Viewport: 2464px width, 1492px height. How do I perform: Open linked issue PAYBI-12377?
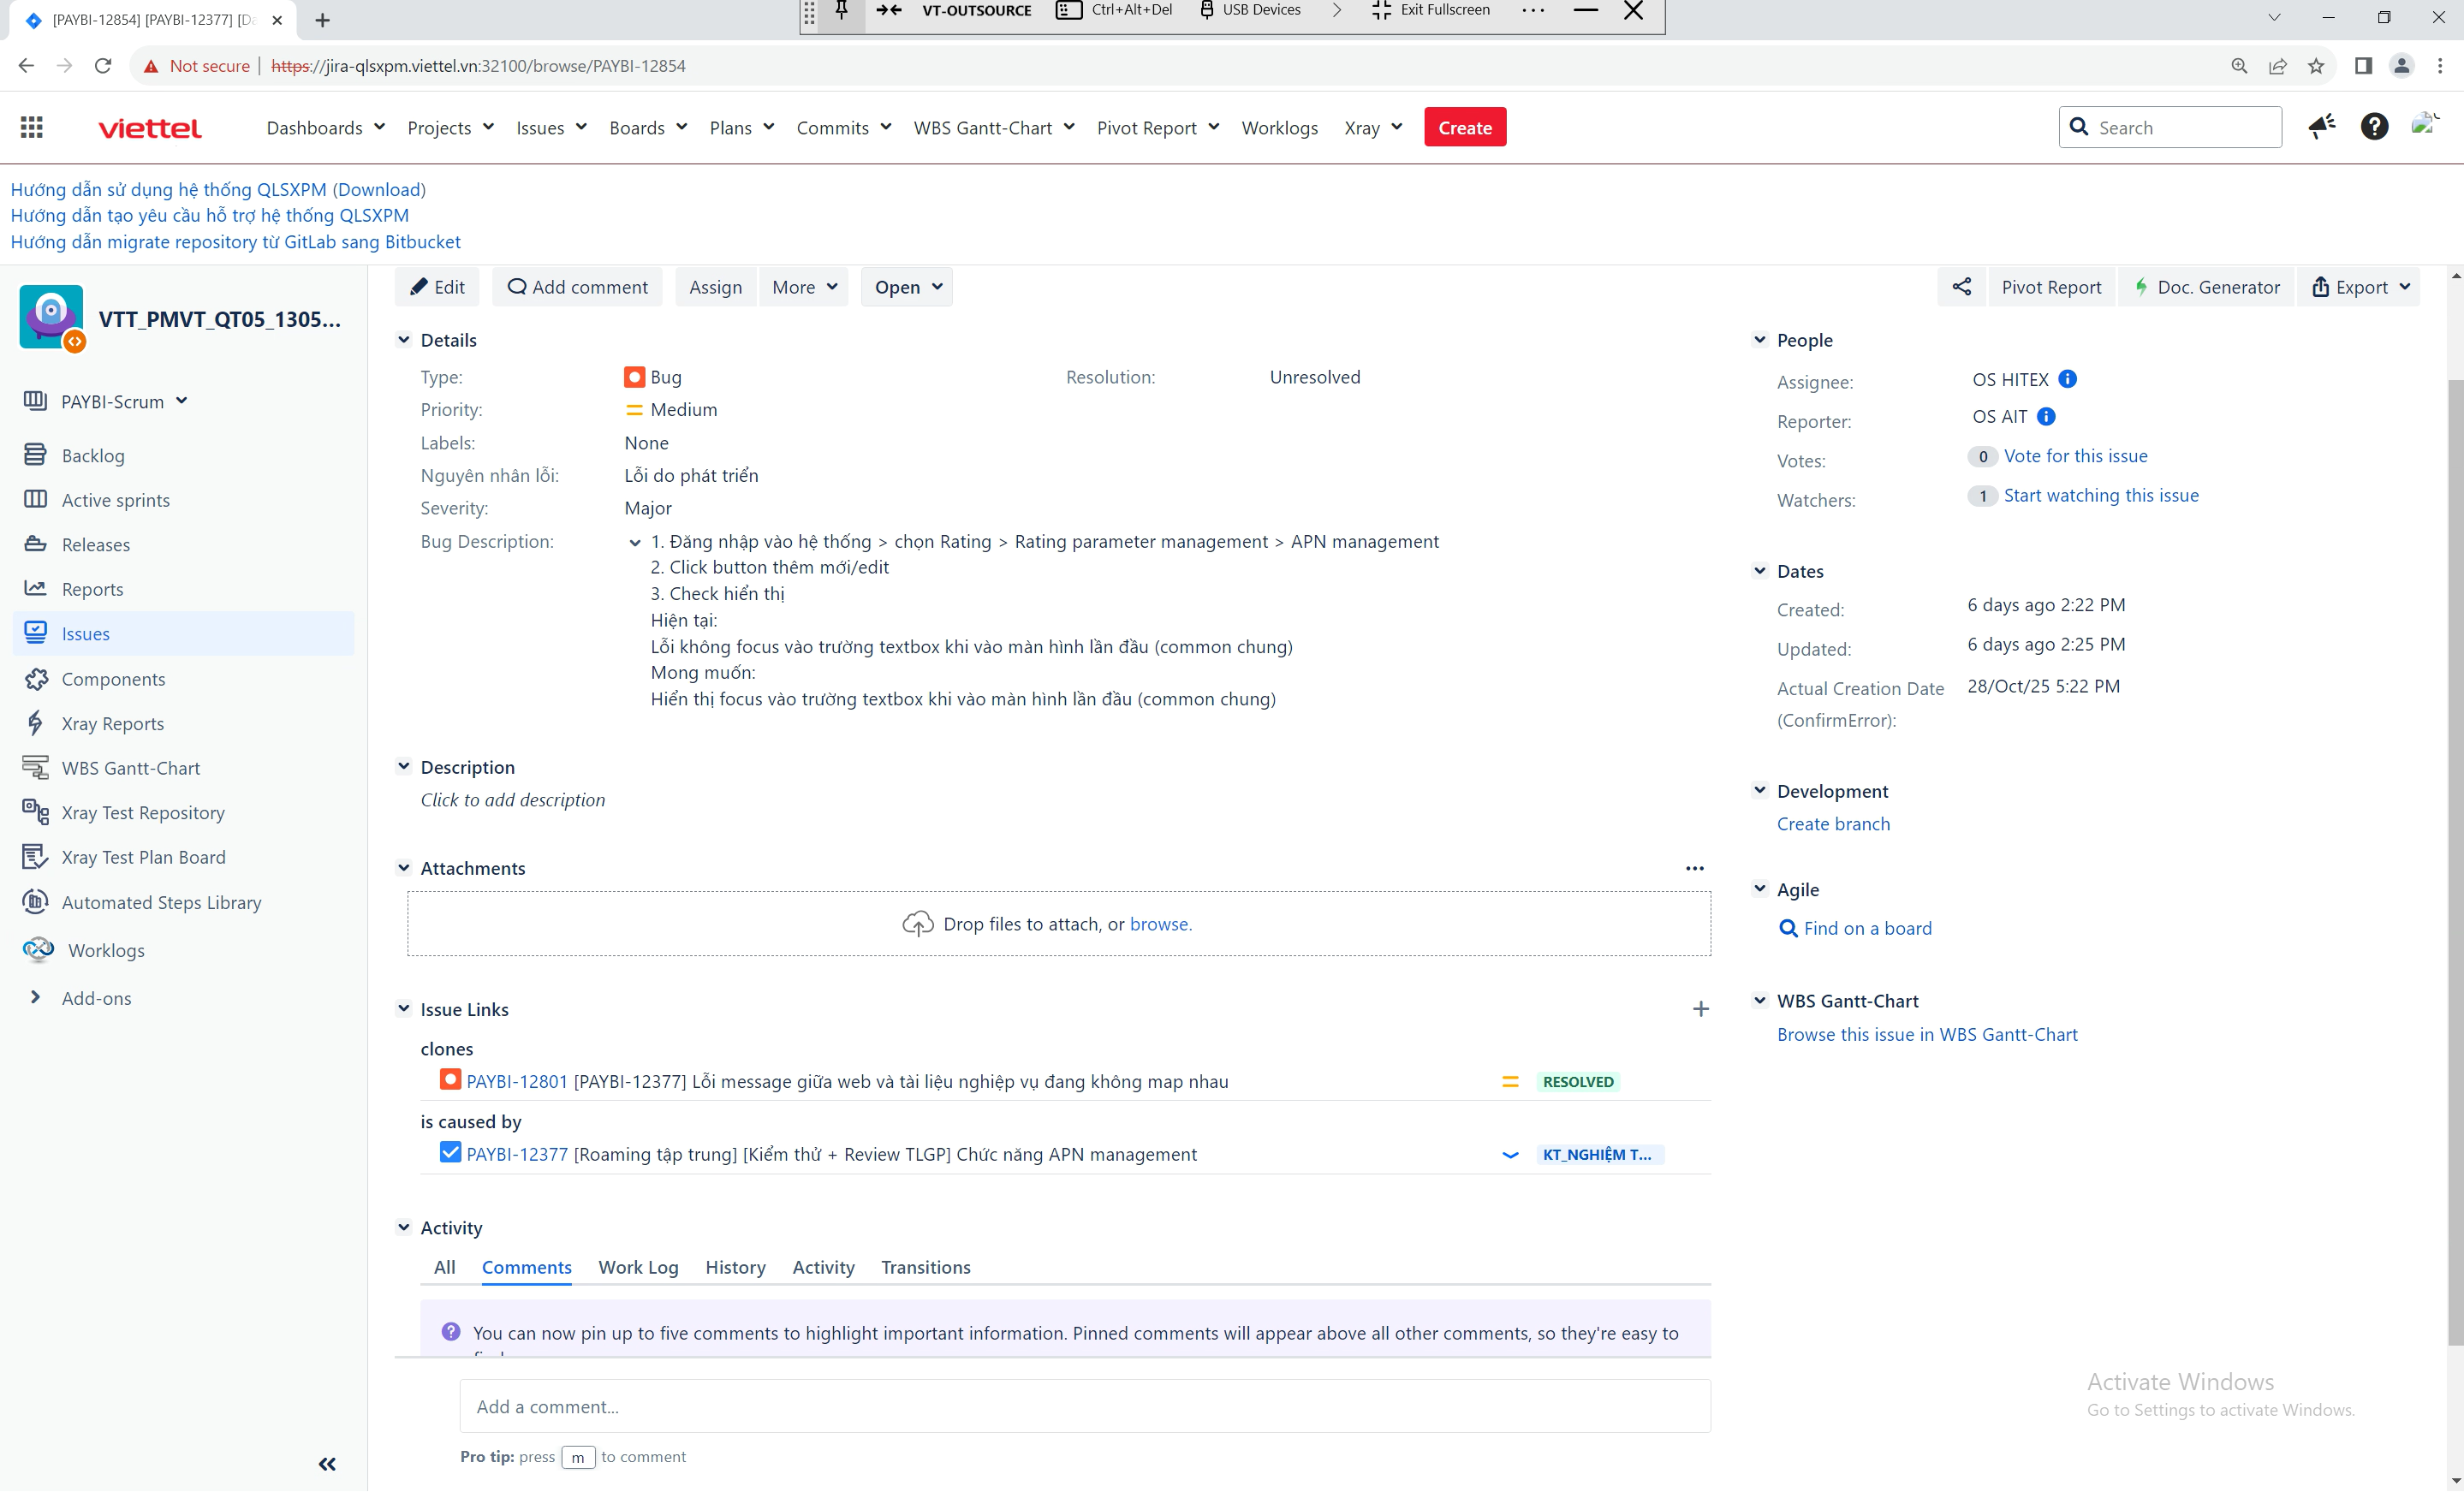[517, 1154]
